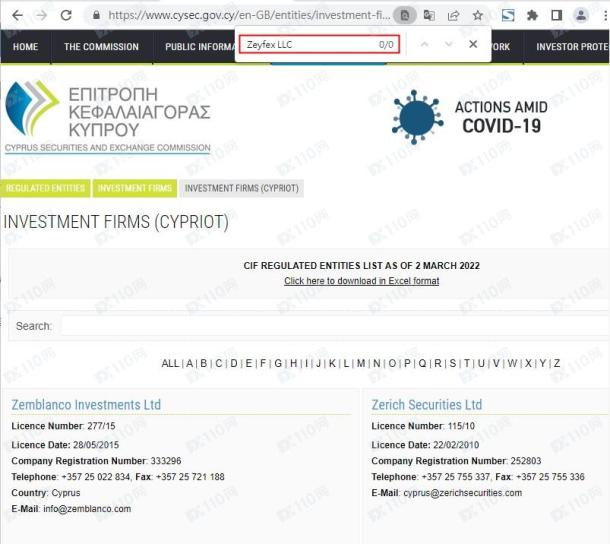The image size is (610, 544).
Task: Click the Cyprus Securities and Exchange Commission logo
Action: pyautogui.click(x=107, y=117)
